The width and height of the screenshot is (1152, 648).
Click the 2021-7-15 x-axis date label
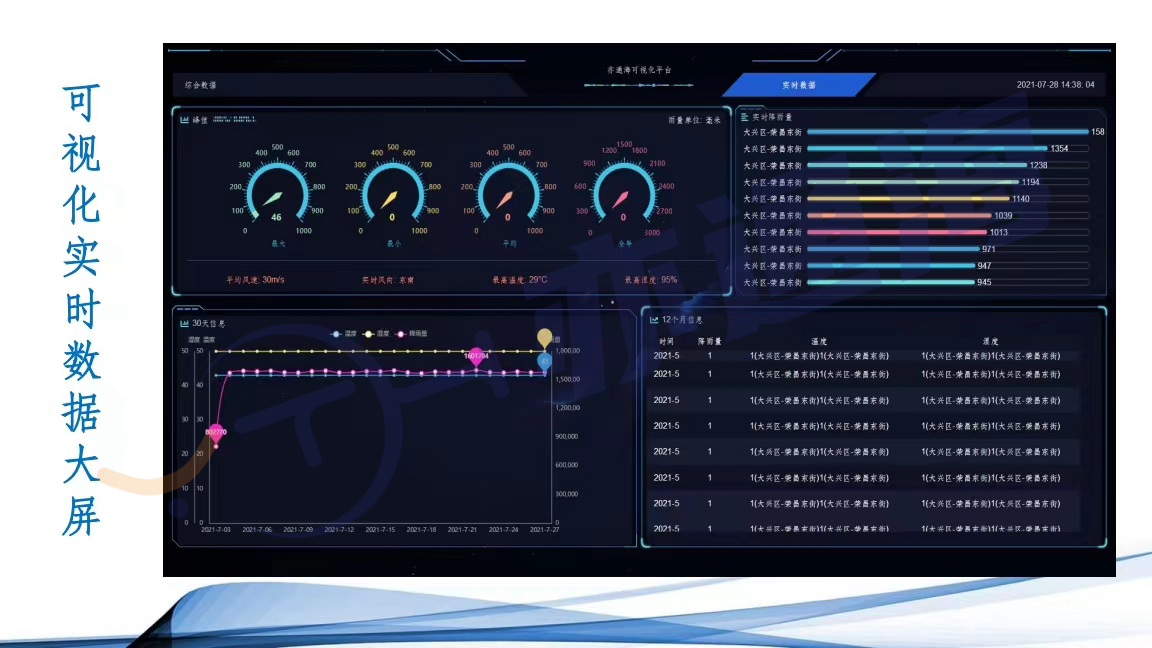tap(380, 529)
